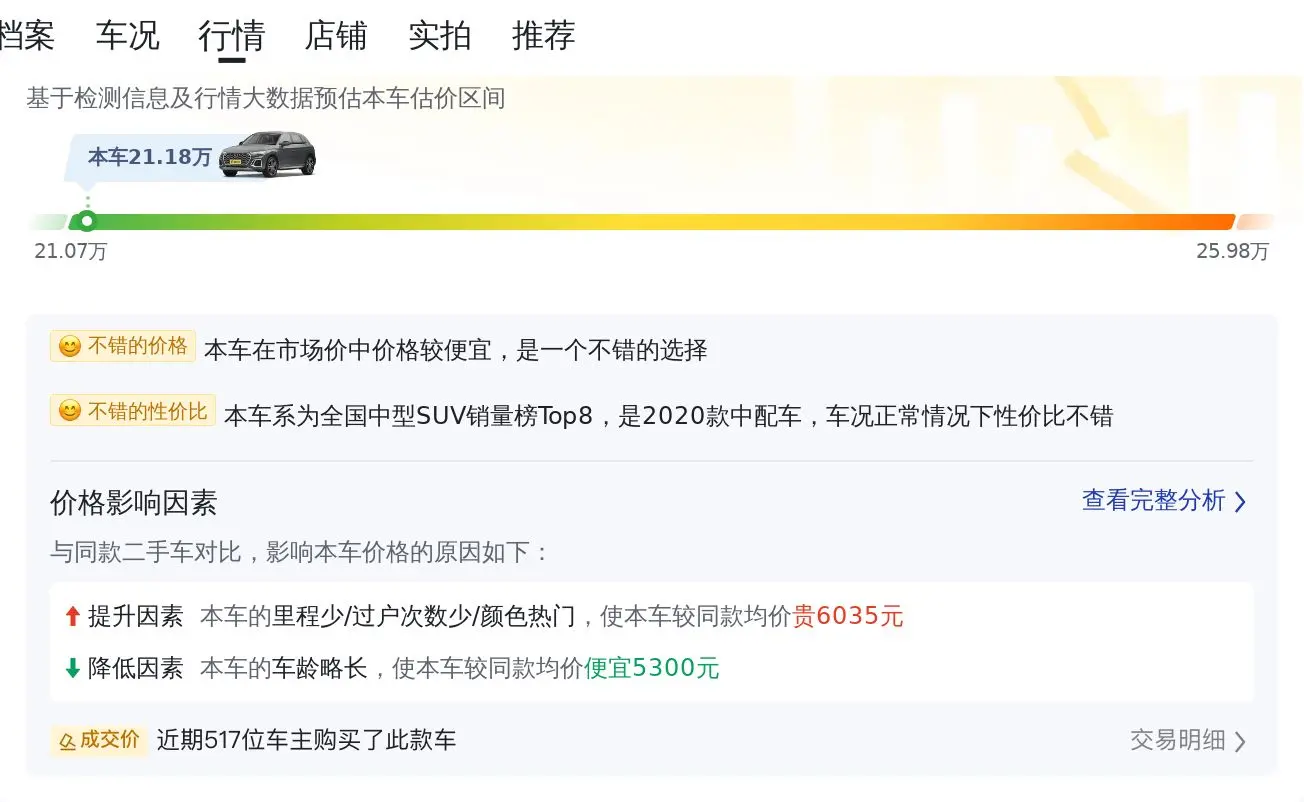Click the green down arrow for 降低因素
This screenshot has width=1304, height=802.
[x=72, y=668]
